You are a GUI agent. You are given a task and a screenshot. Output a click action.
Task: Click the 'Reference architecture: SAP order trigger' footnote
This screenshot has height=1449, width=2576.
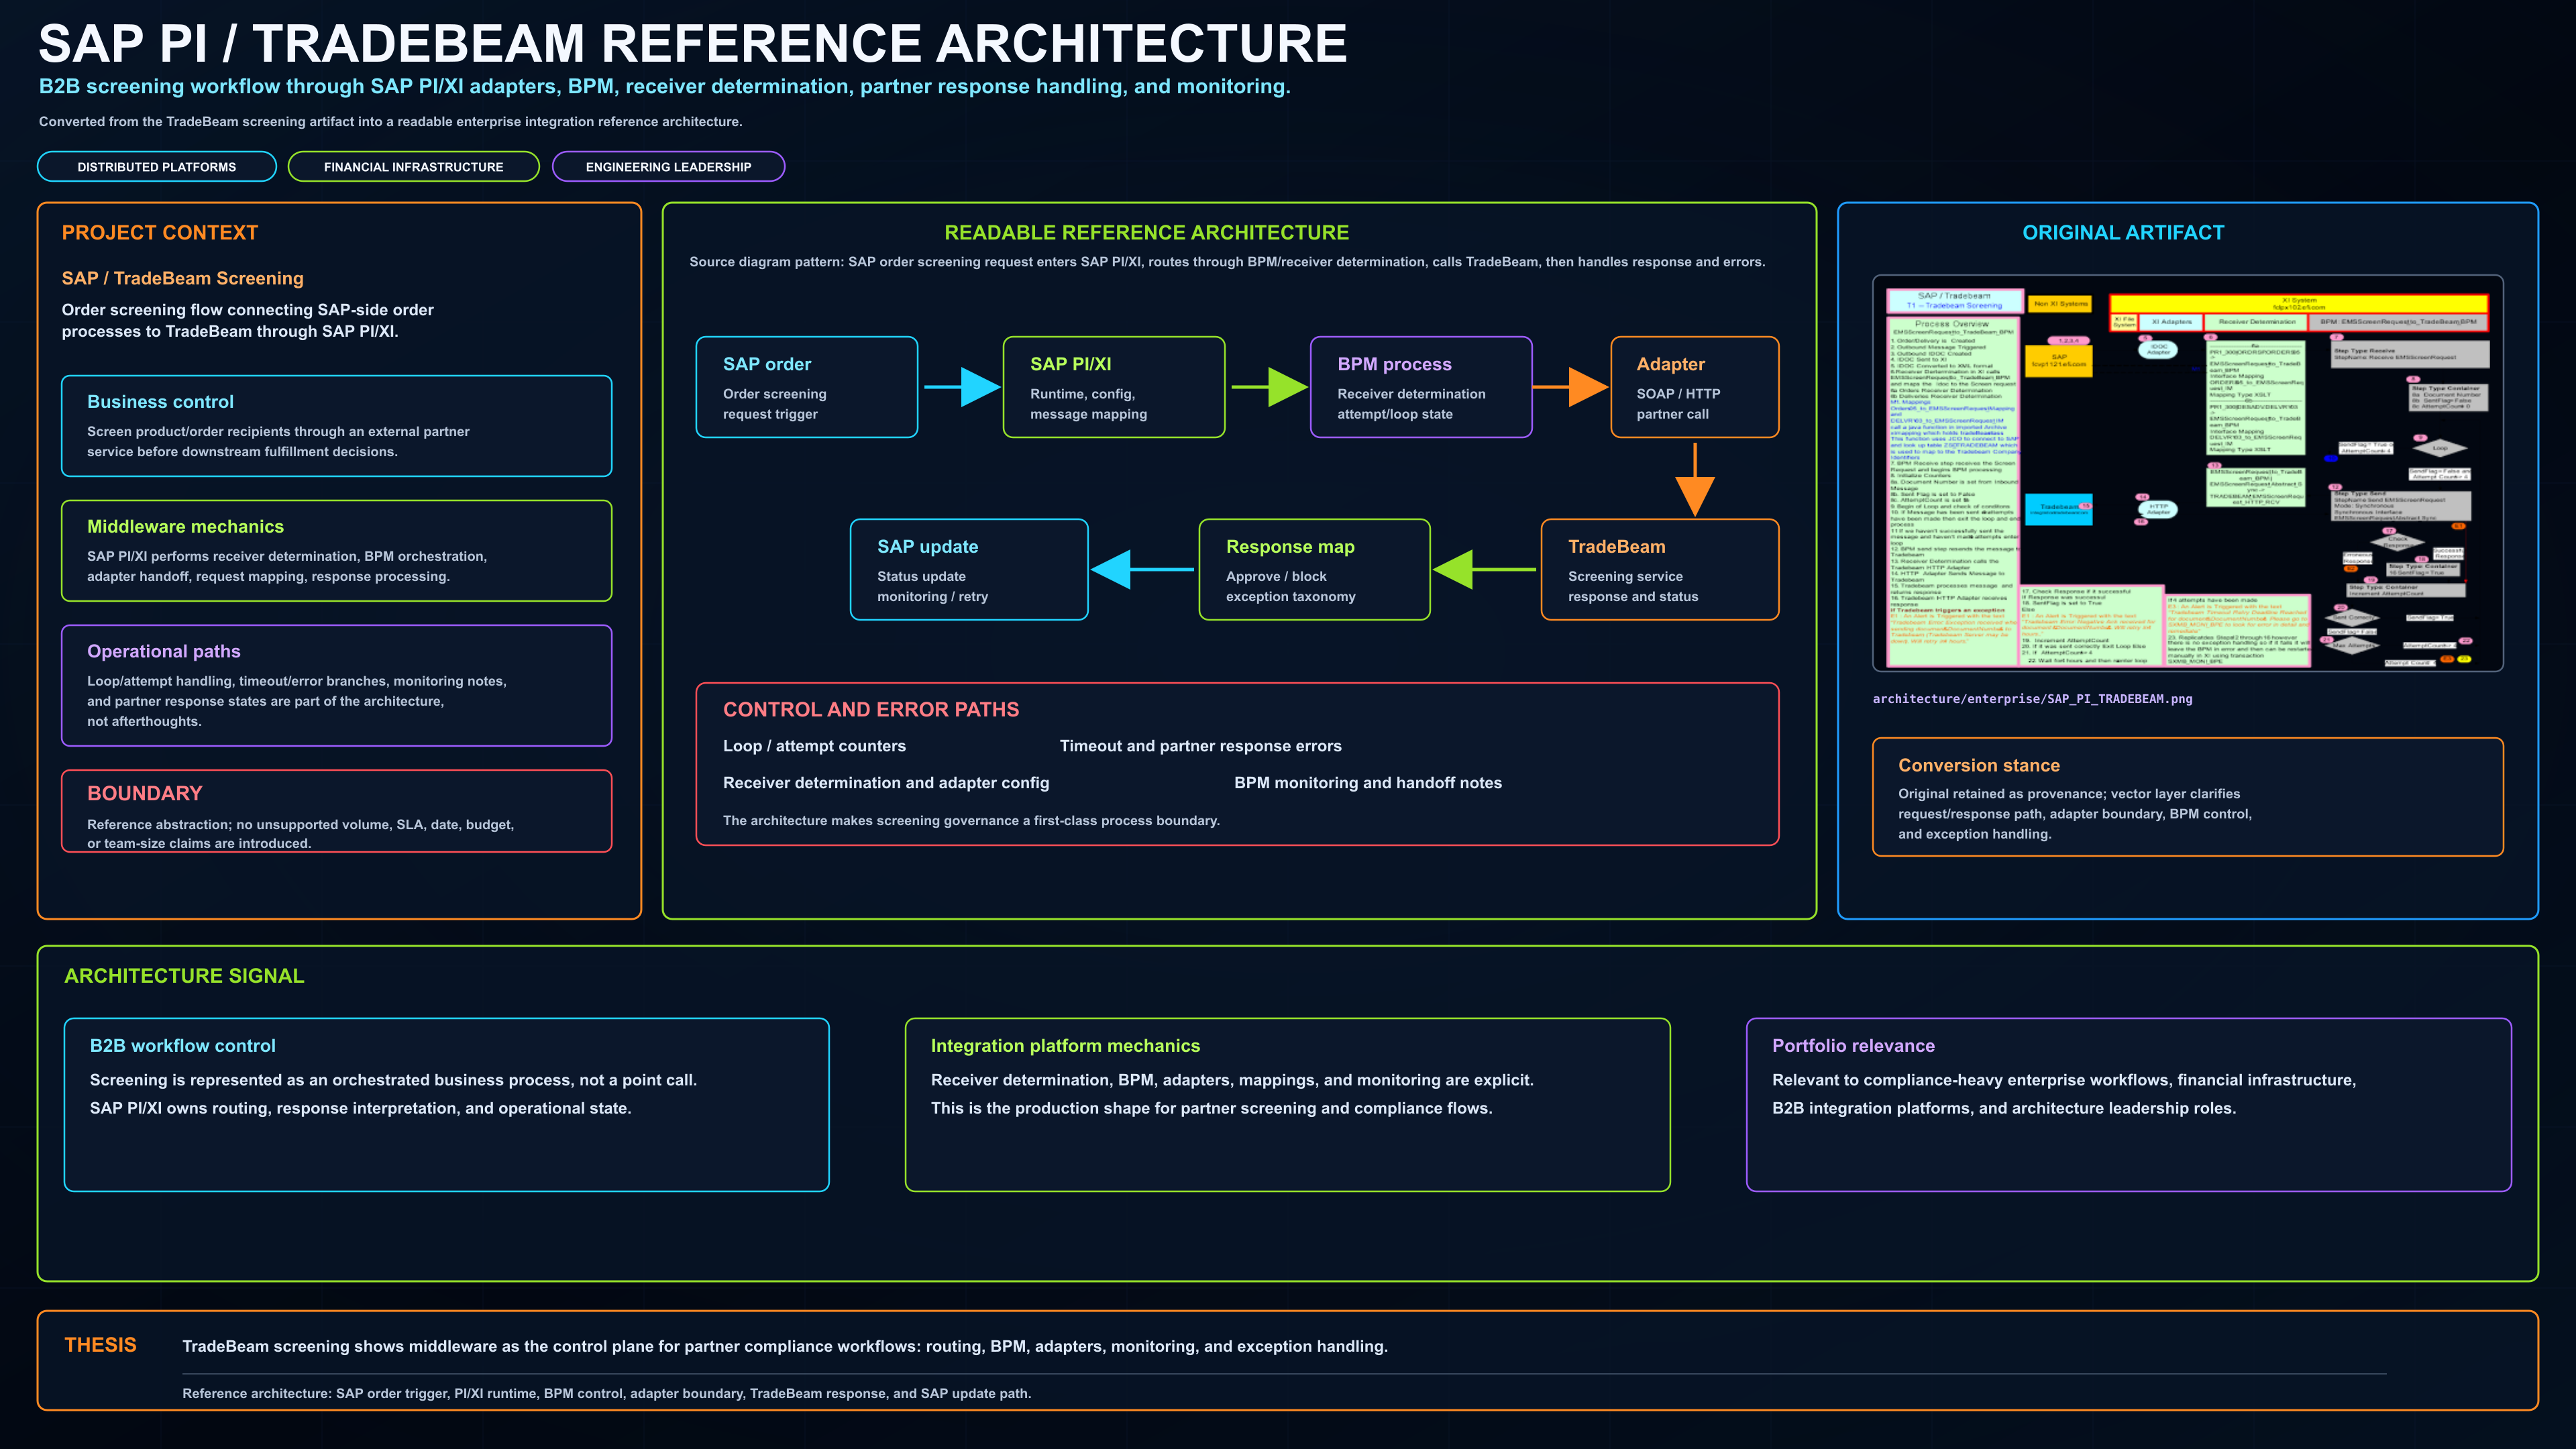click(606, 1394)
